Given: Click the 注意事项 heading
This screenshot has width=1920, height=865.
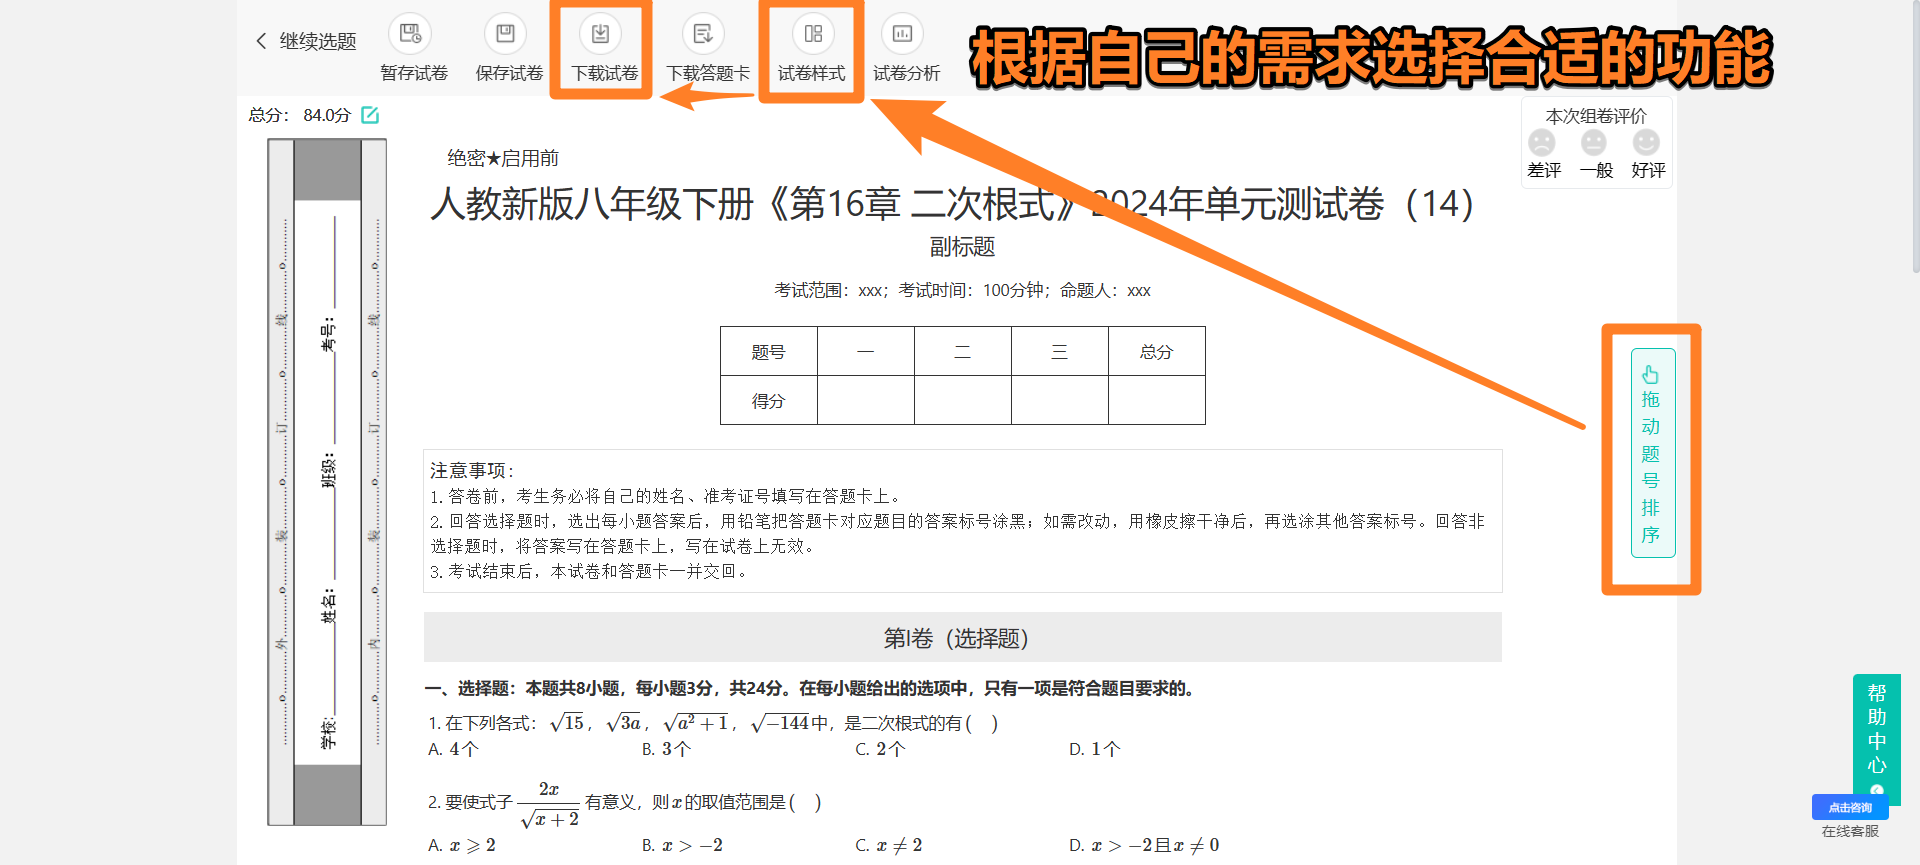Looking at the screenshot, I should pyautogui.click(x=472, y=470).
